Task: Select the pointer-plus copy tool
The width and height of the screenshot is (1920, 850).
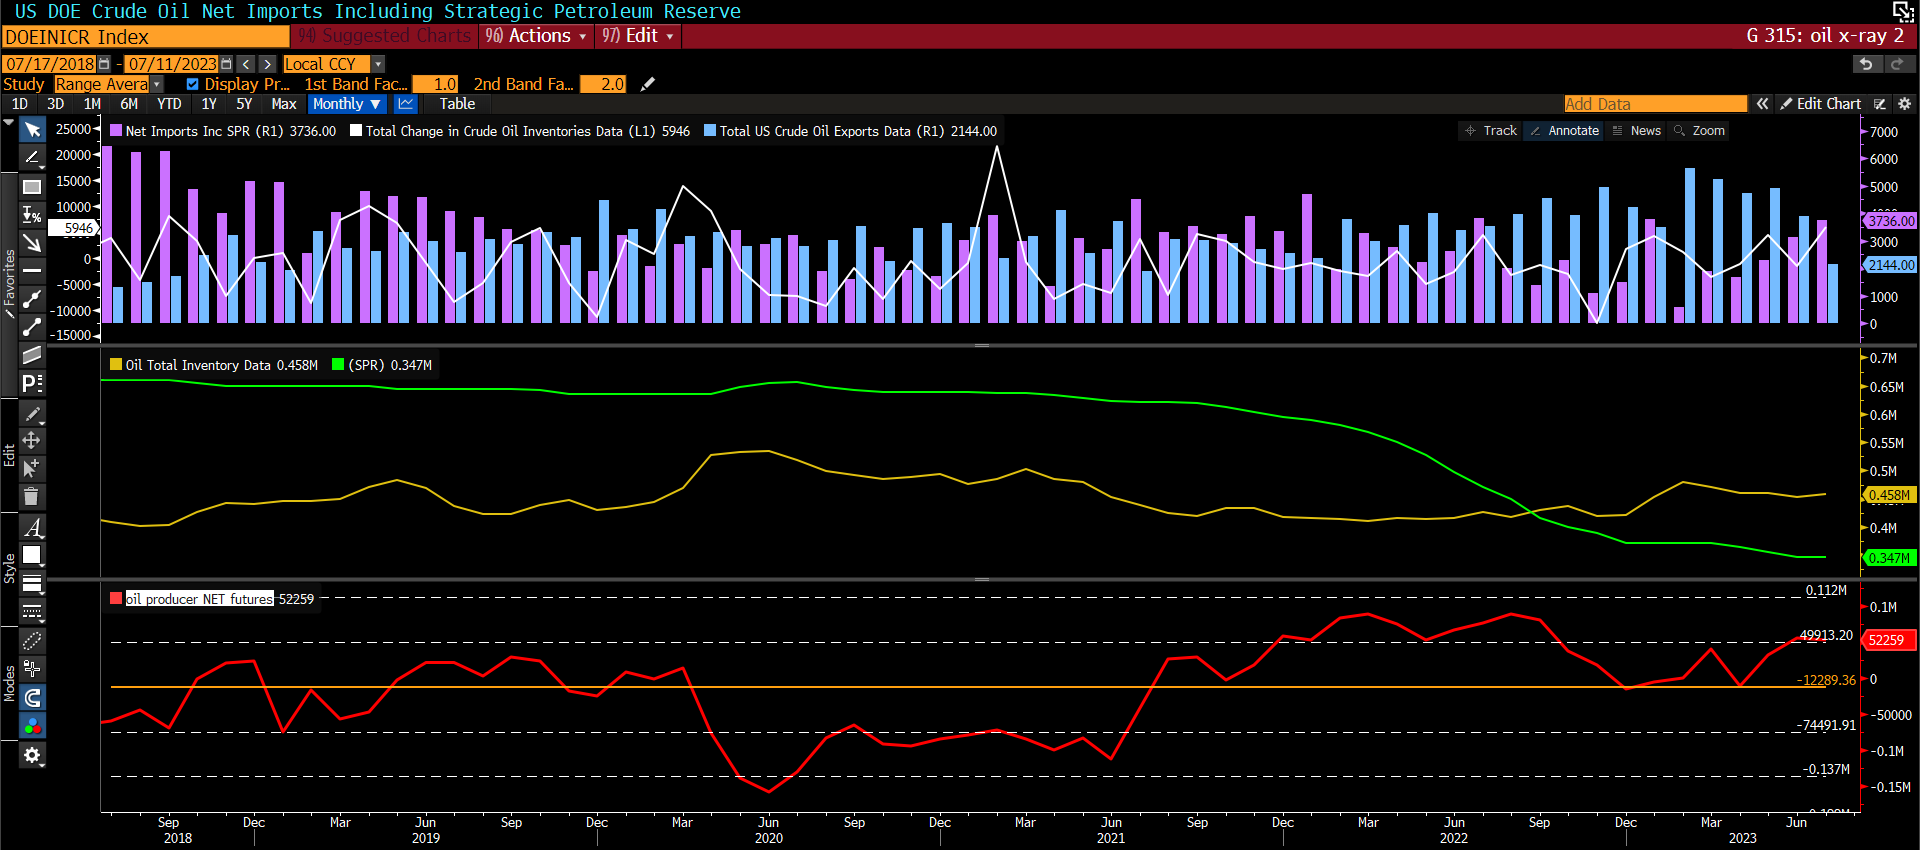Action: click(32, 468)
